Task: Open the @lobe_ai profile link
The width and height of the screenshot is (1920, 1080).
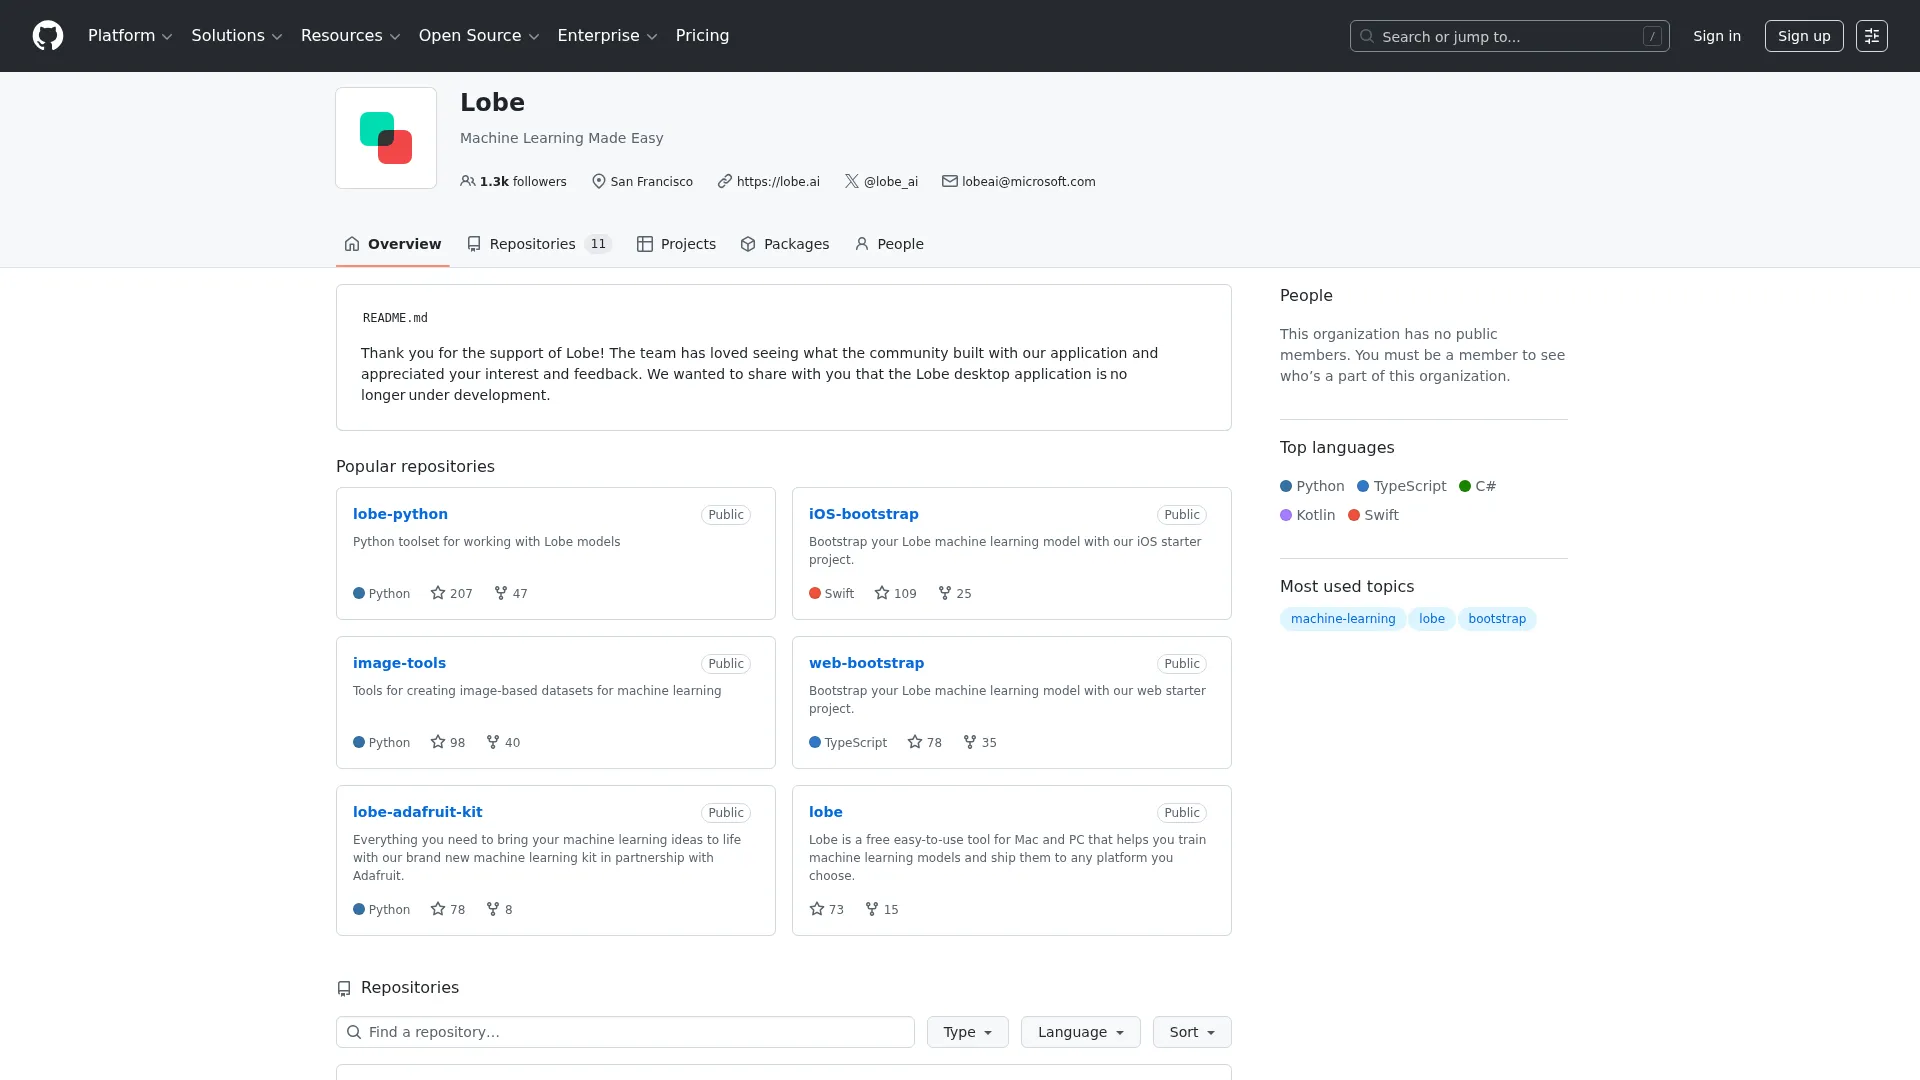Action: tap(891, 181)
